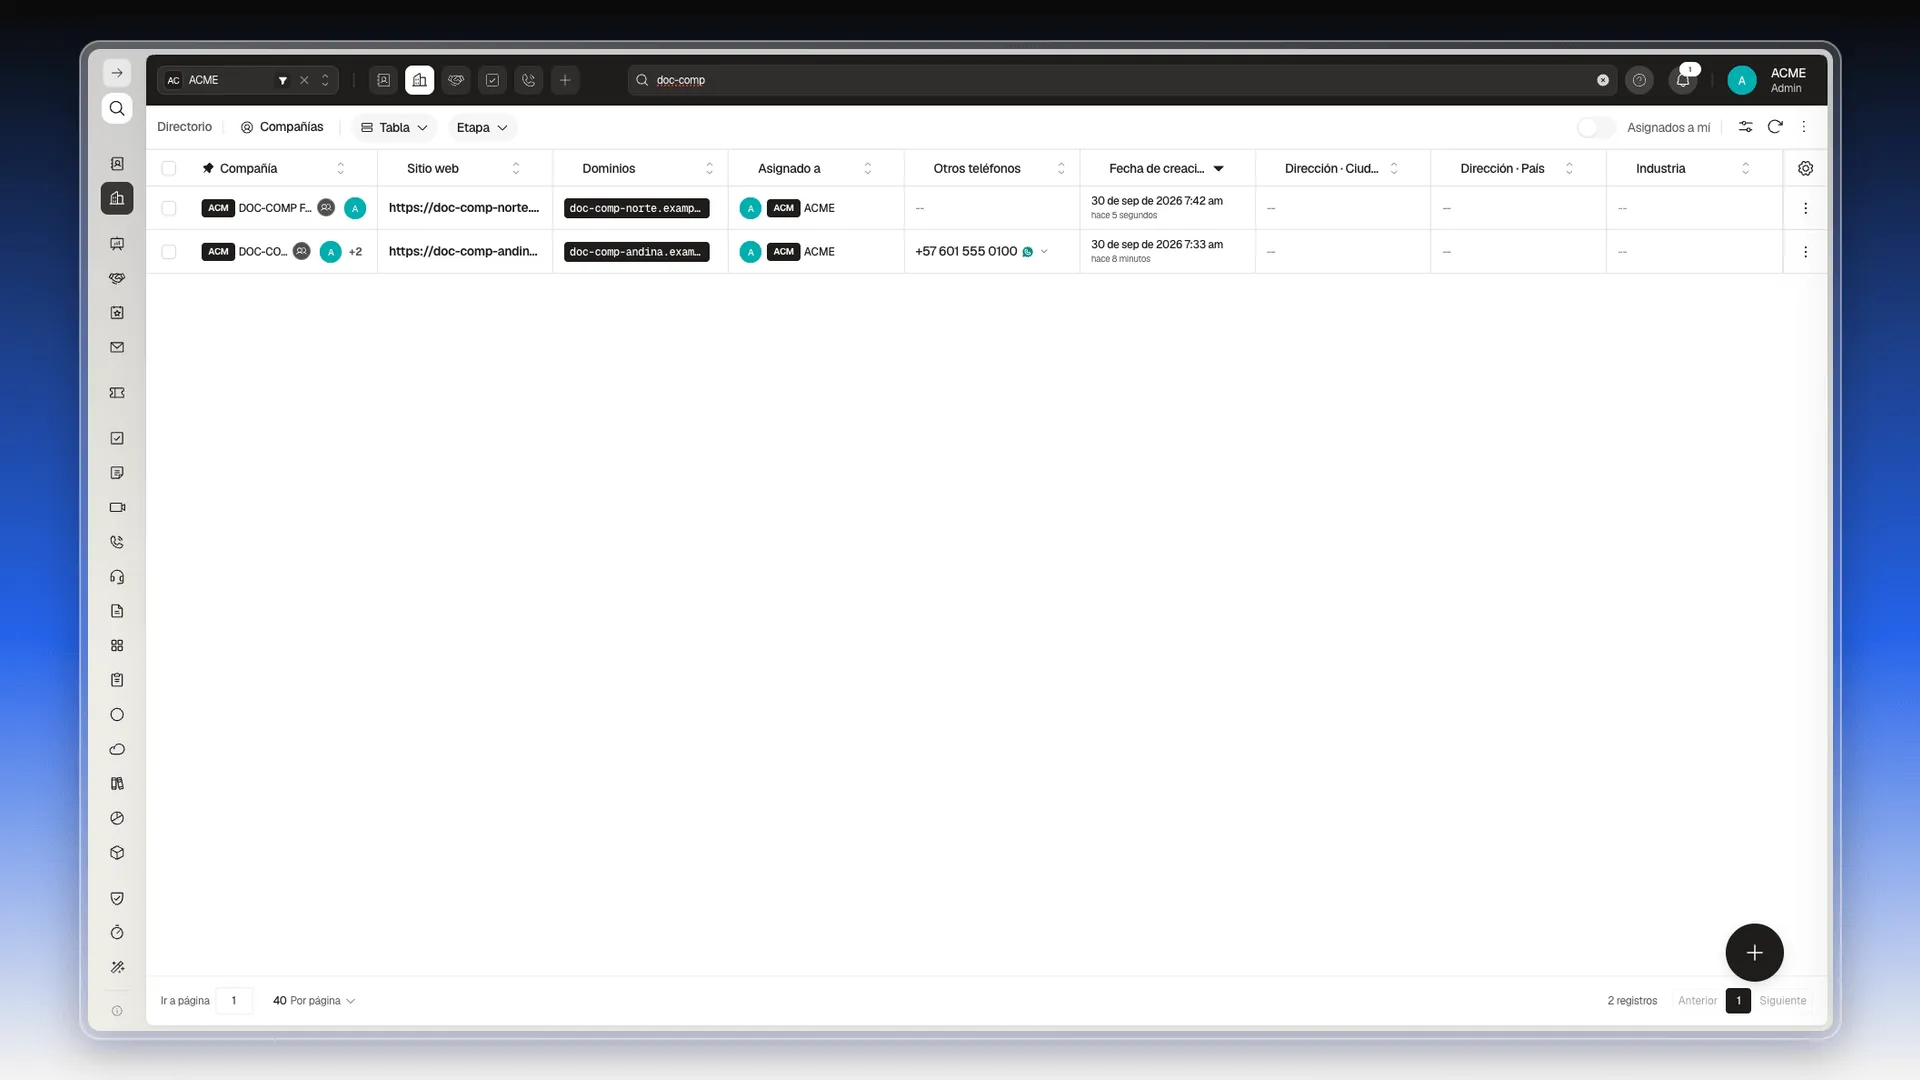Open the table column settings gear
The height and width of the screenshot is (1080, 1920).
pyautogui.click(x=1805, y=168)
